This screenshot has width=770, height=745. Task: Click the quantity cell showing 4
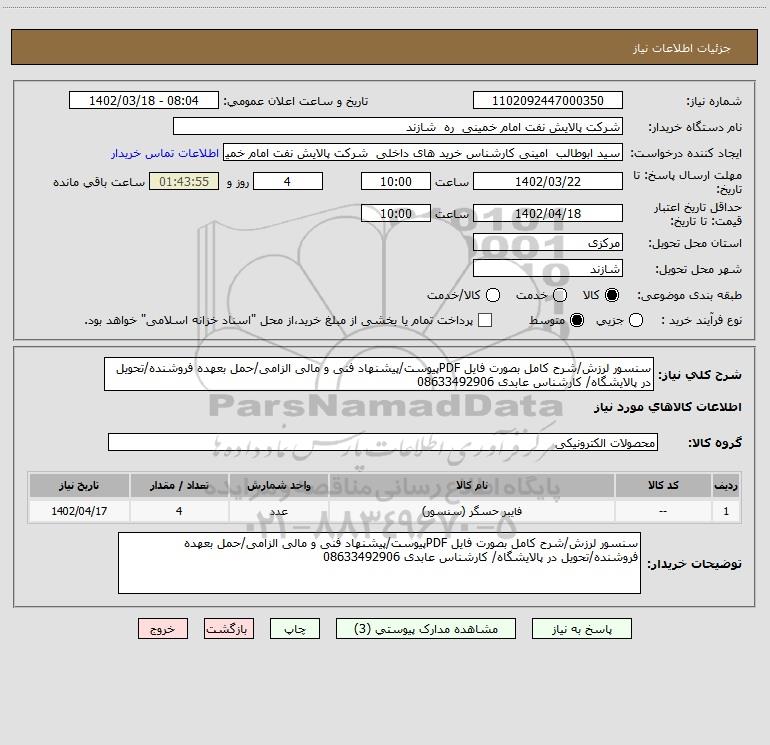[x=179, y=511]
